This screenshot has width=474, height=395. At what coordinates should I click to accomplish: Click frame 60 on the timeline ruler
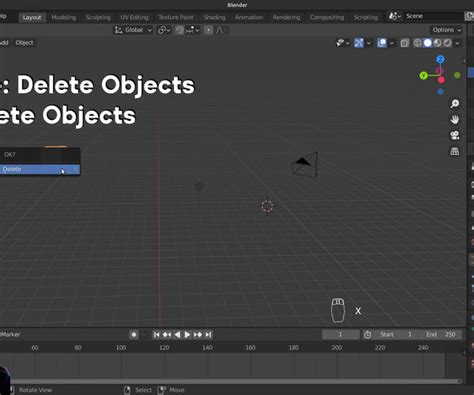35,348
